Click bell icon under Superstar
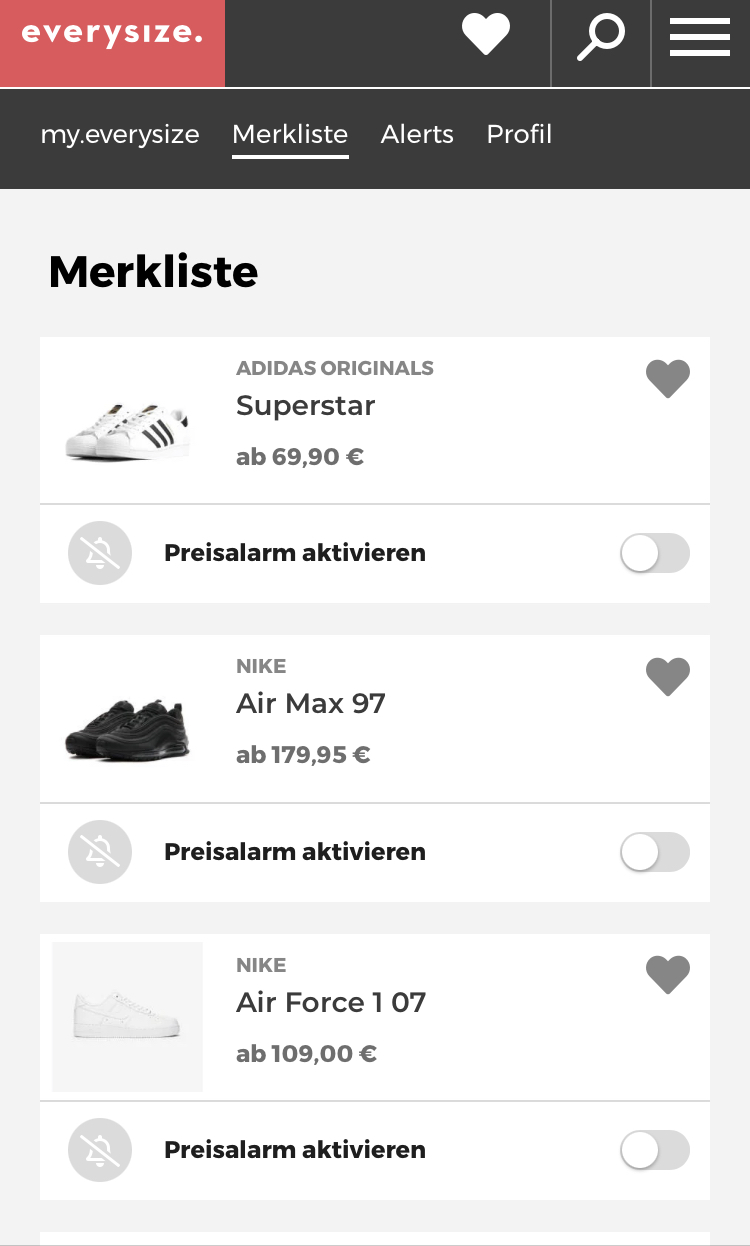Image resolution: width=750 pixels, height=1246 pixels. click(100, 553)
